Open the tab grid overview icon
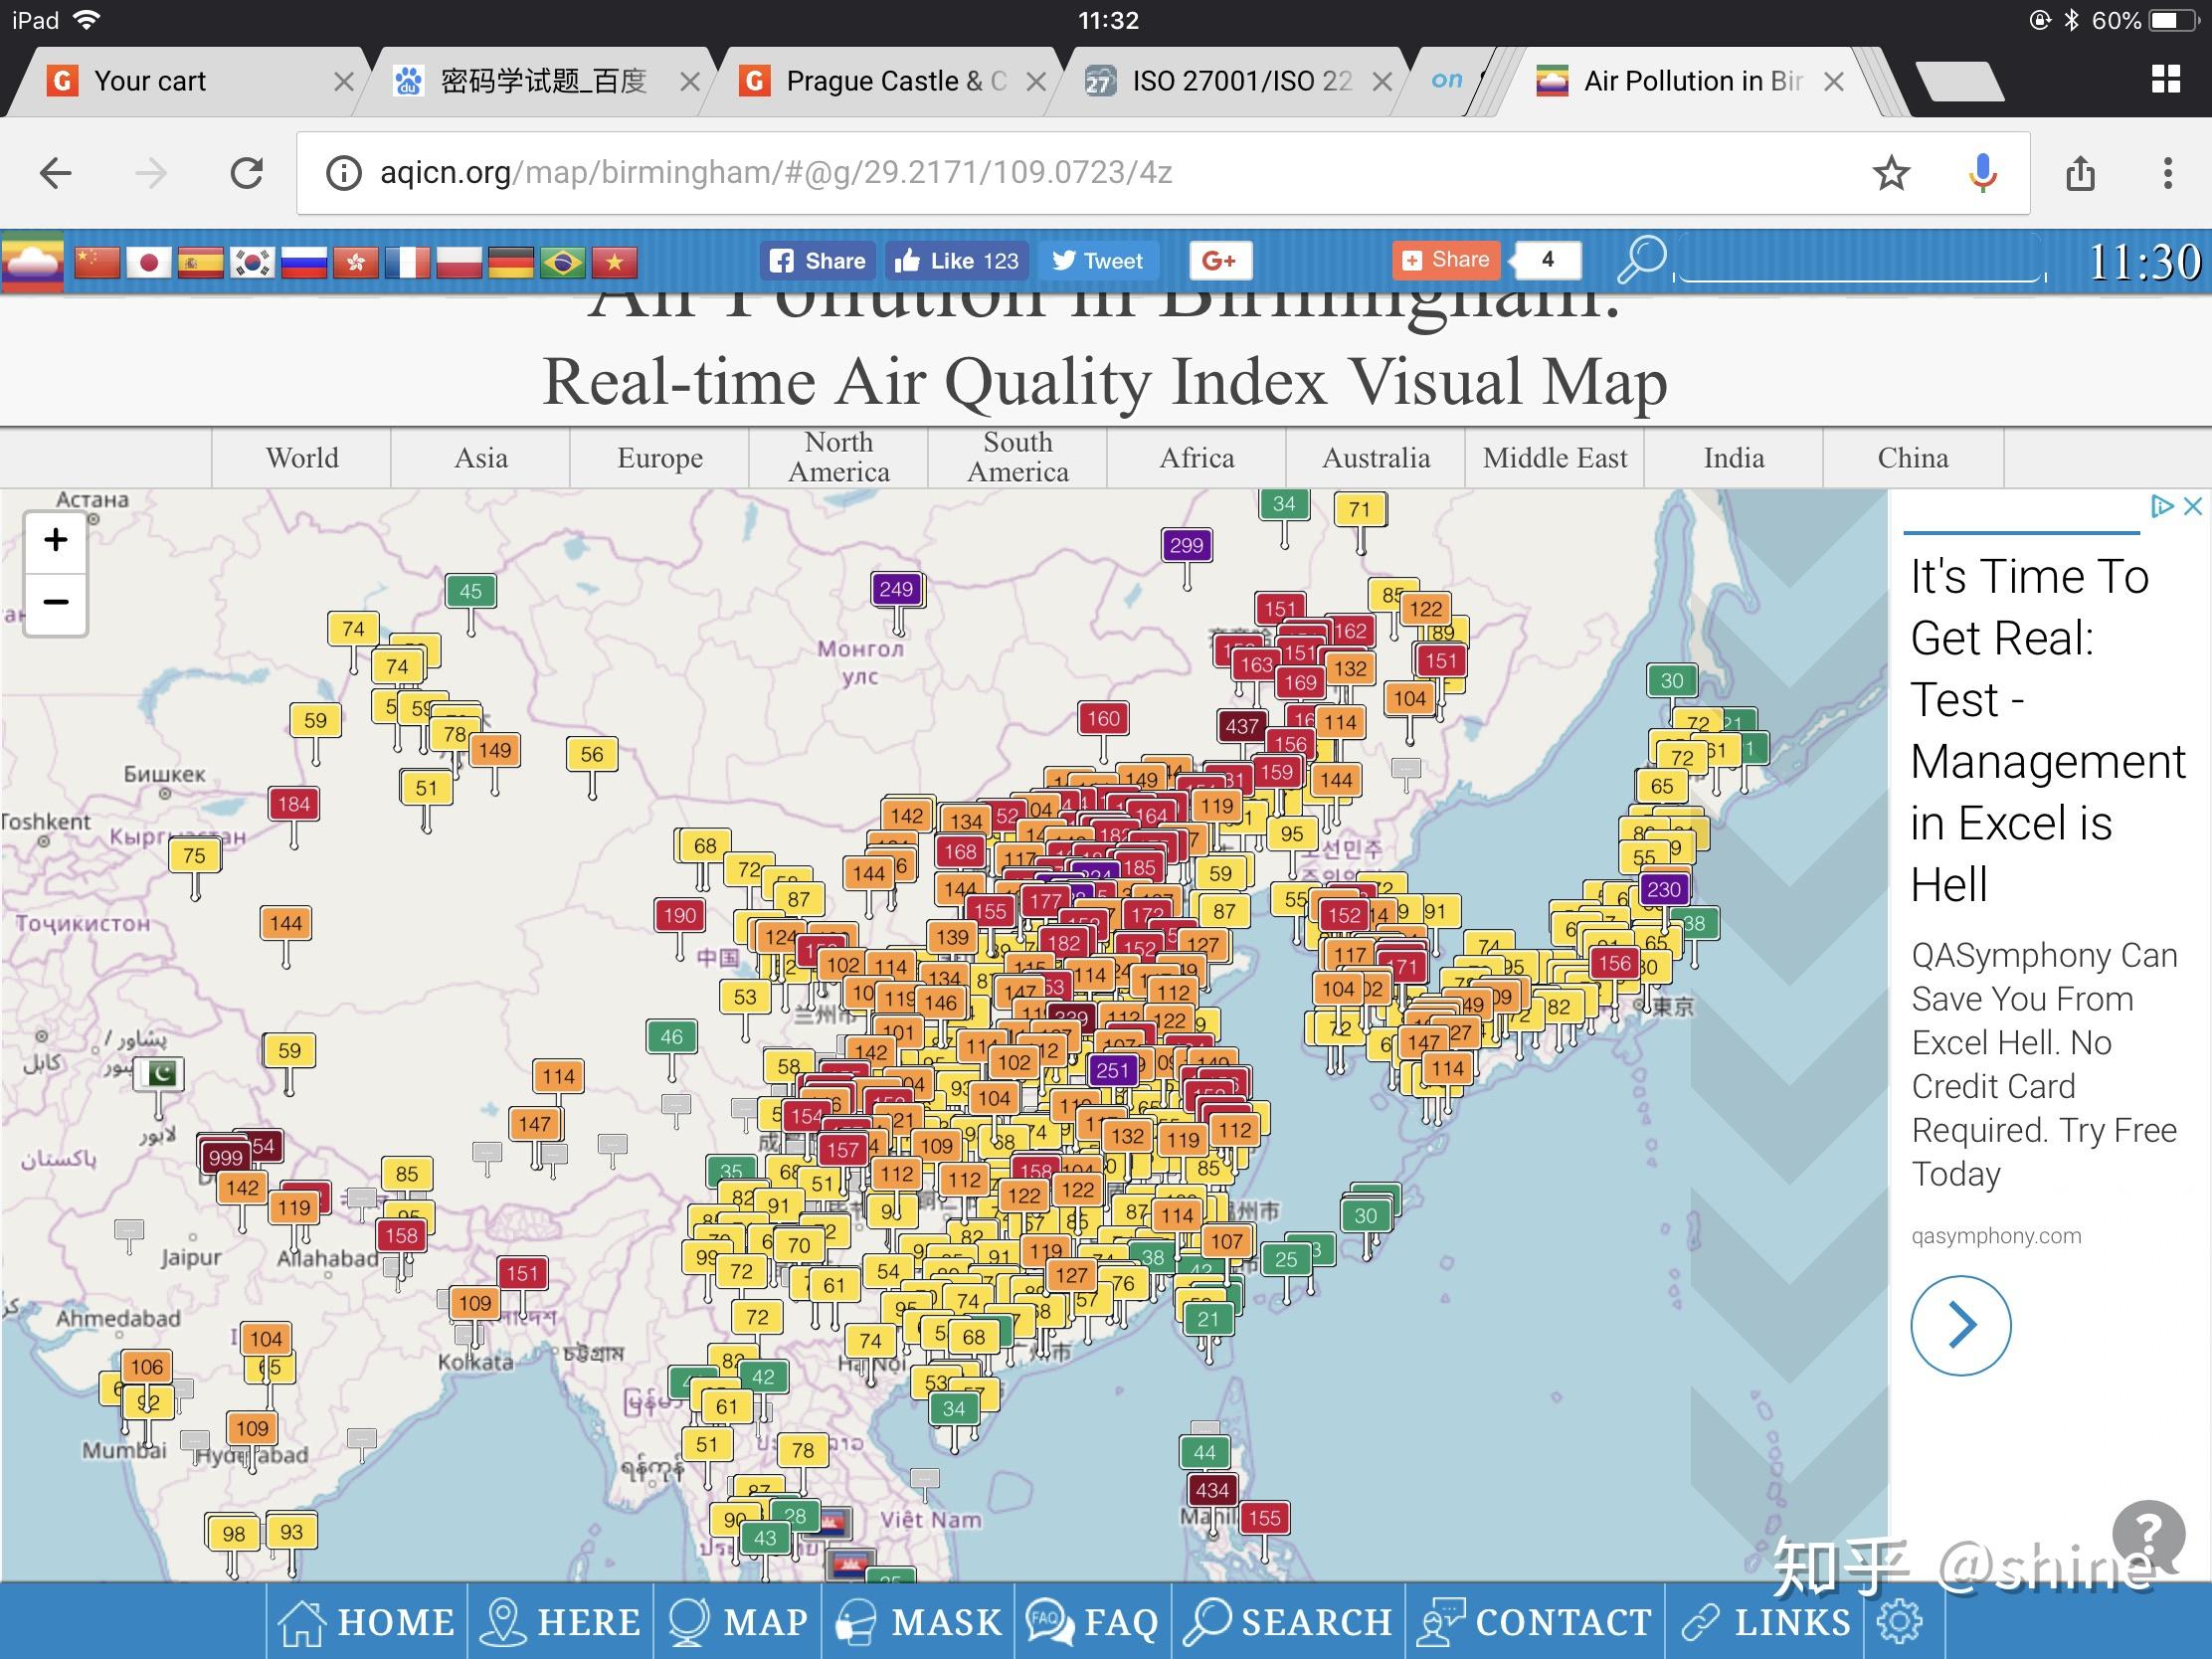This screenshot has height=1659, width=2212. [x=2165, y=80]
